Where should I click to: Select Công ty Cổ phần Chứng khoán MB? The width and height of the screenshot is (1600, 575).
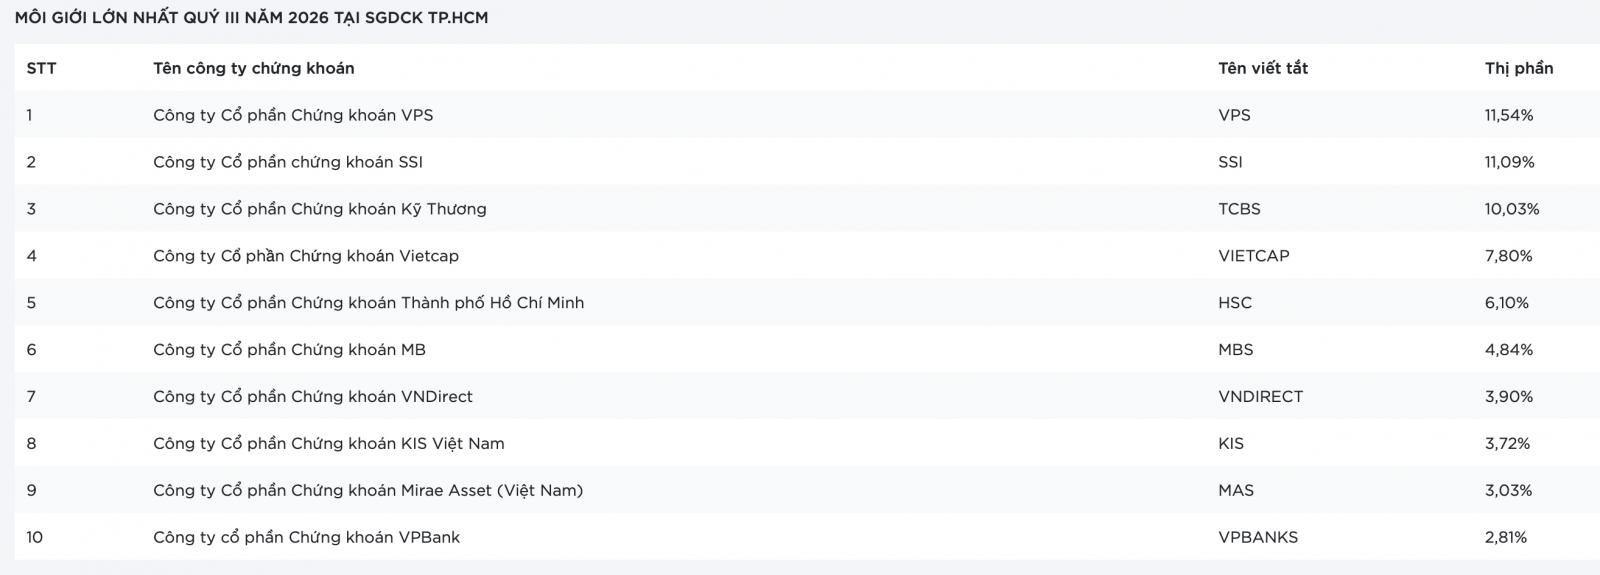pos(289,350)
